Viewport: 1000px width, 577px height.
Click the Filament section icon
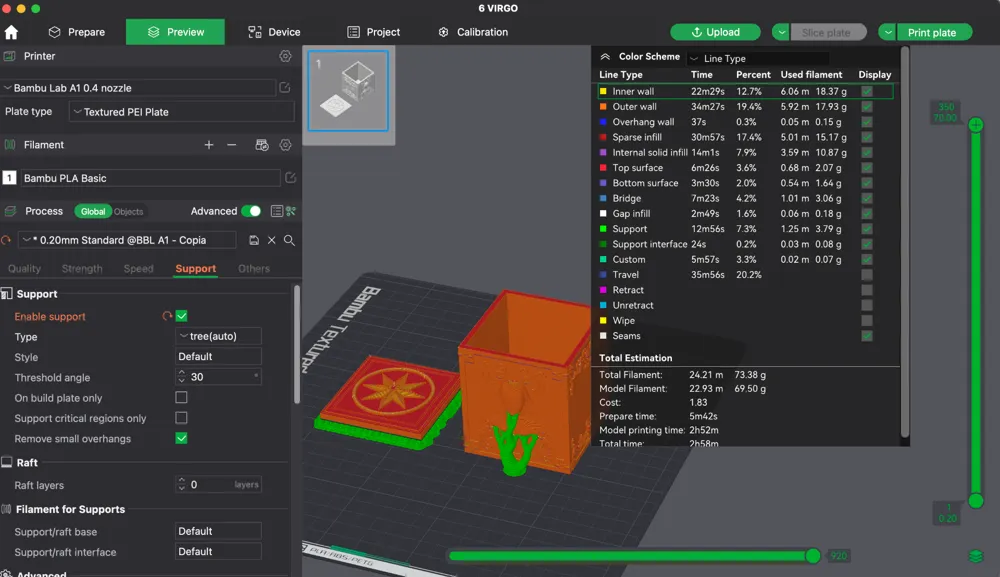10,145
